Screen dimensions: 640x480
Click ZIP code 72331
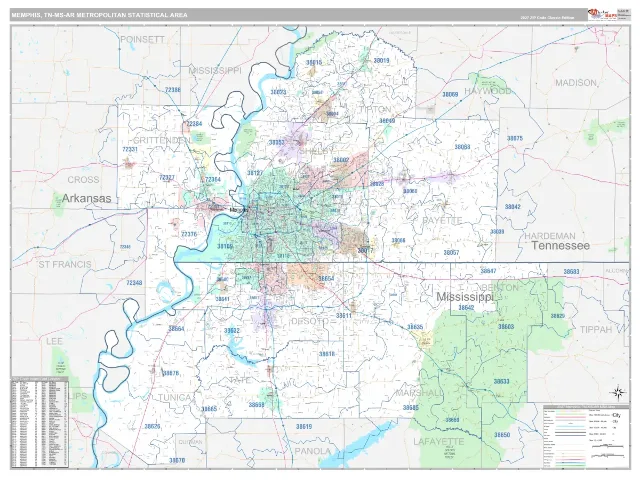[130, 150]
